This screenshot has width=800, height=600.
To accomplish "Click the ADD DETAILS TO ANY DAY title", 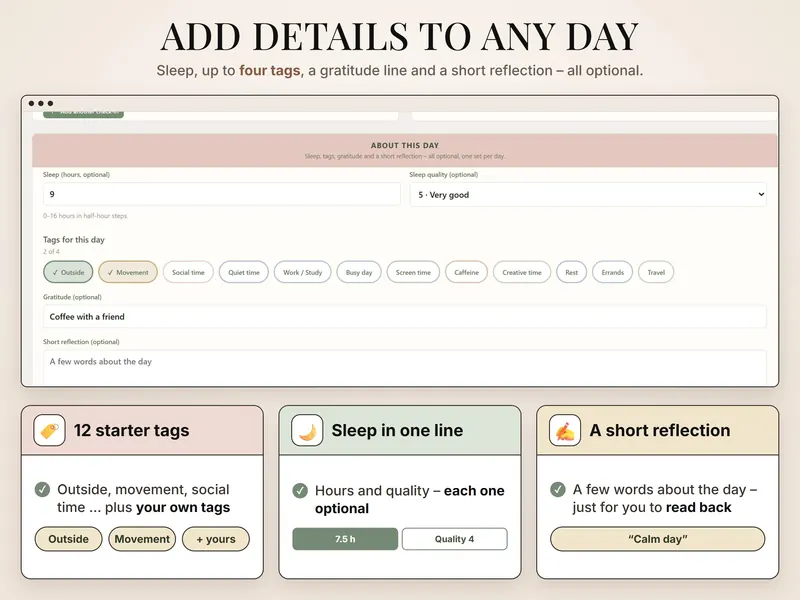I will (x=399, y=37).
